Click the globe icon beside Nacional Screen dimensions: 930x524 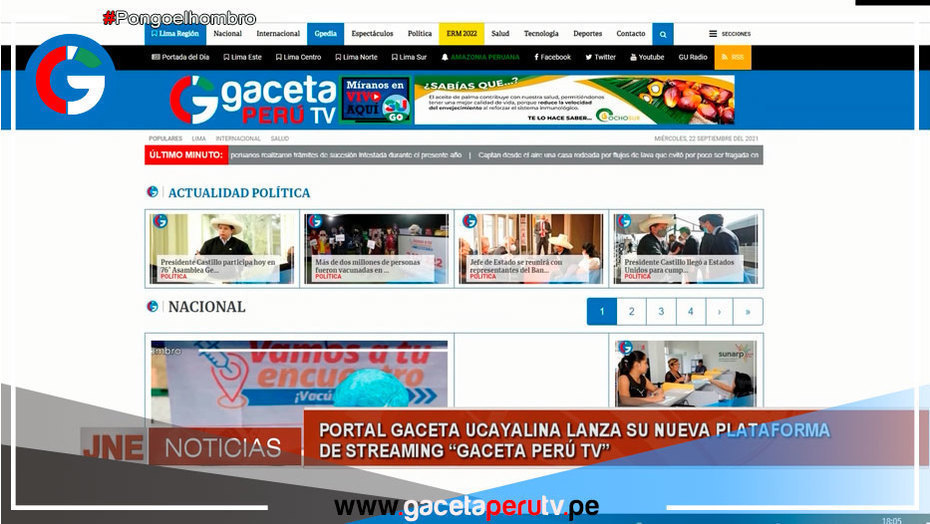point(152,306)
